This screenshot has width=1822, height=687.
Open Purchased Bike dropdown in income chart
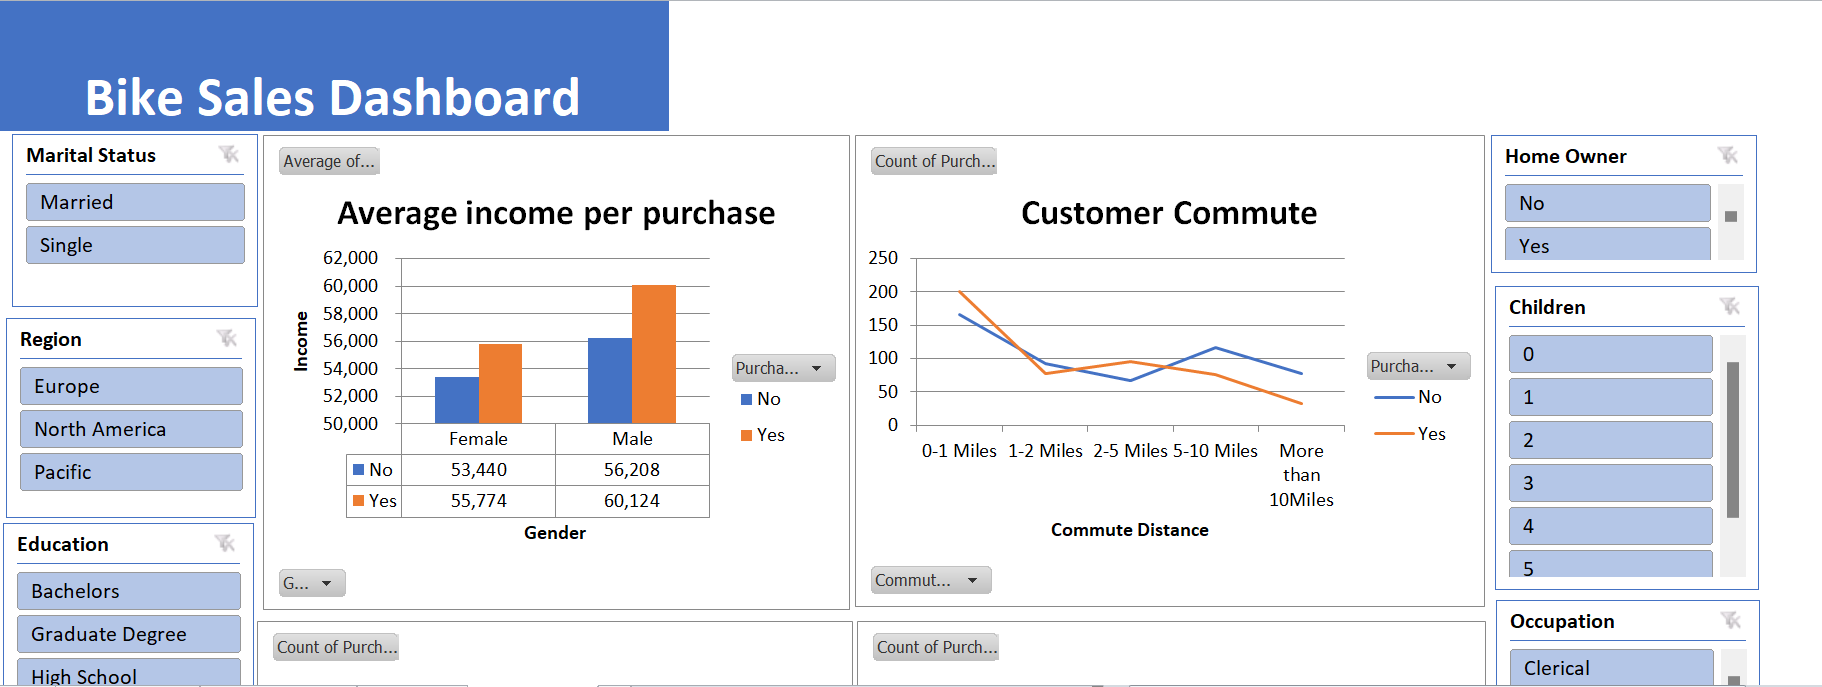click(x=783, y=368)
